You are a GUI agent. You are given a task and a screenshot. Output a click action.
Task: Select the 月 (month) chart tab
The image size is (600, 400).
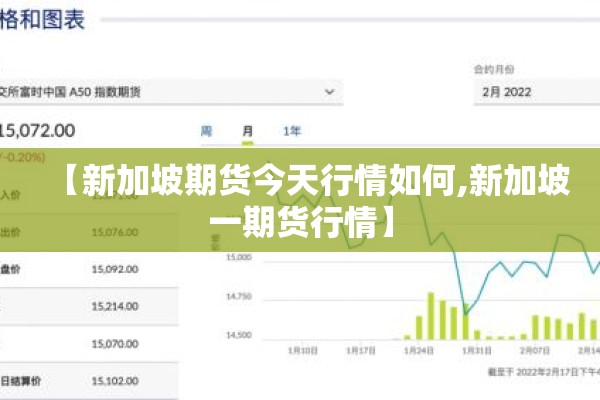tap(248, 131)
